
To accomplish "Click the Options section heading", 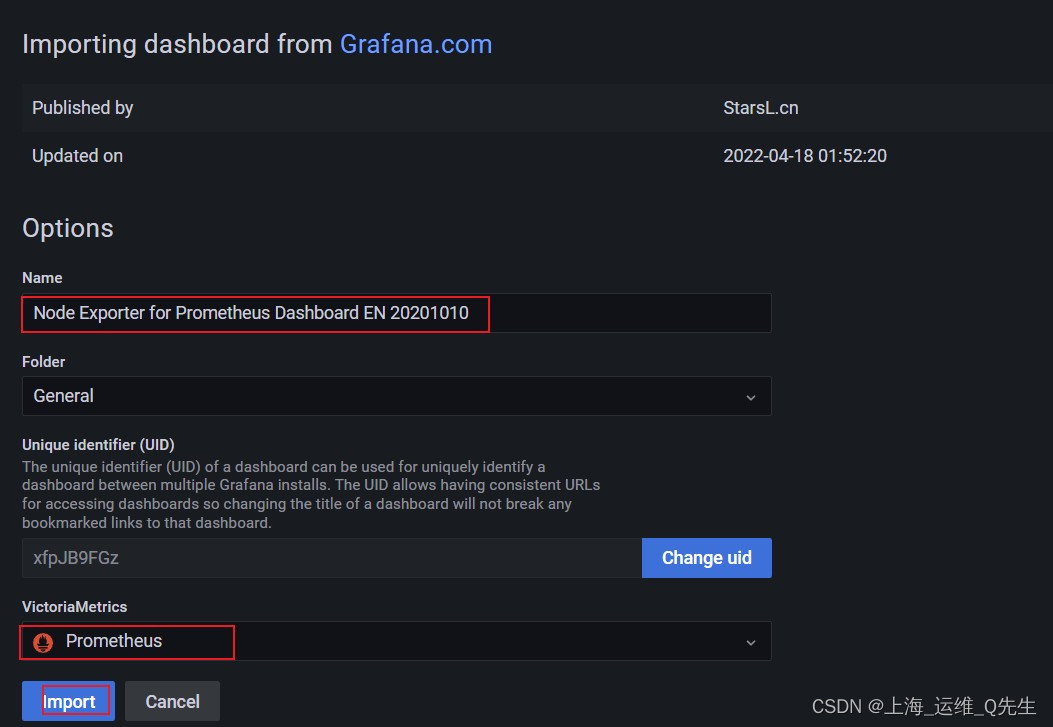I will 68,228.
